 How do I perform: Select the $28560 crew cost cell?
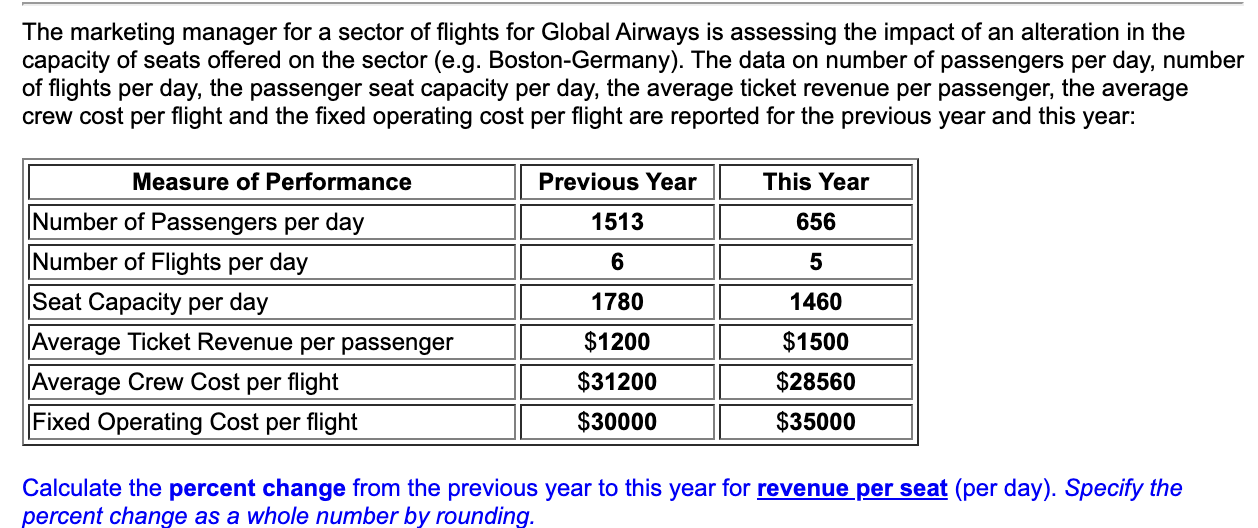816,382
